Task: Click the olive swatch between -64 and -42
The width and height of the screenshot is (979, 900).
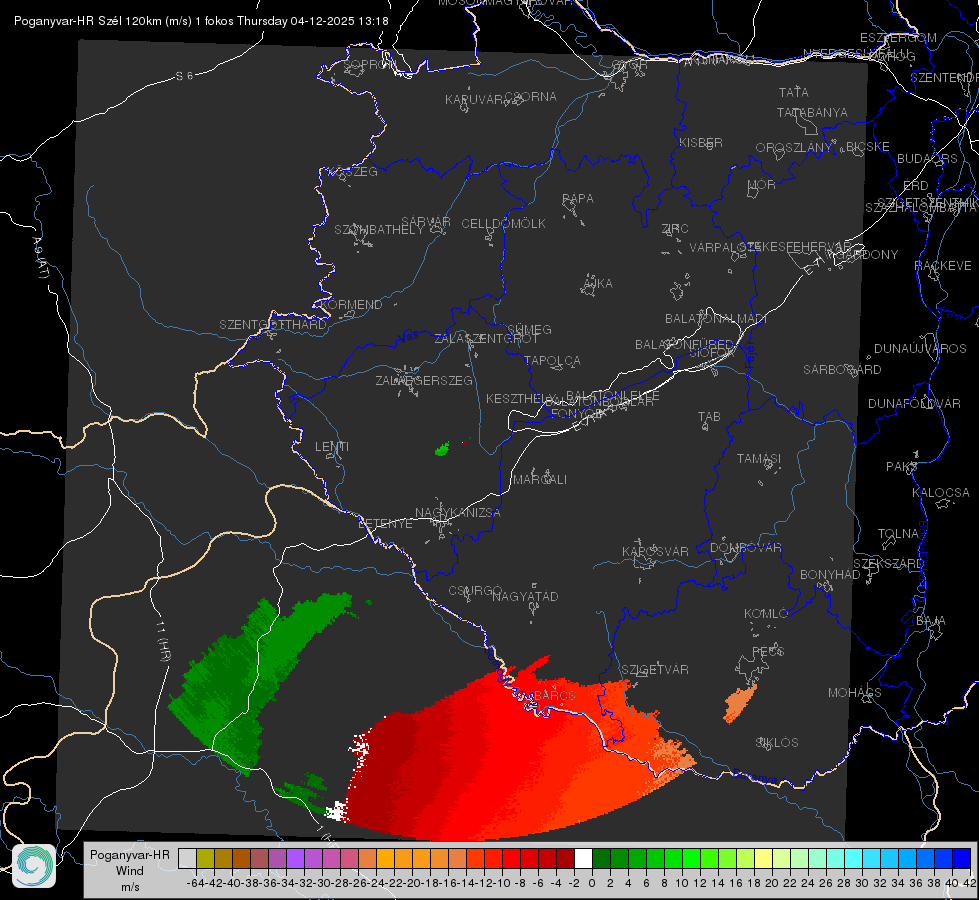Action: click(x=205, y=858)
